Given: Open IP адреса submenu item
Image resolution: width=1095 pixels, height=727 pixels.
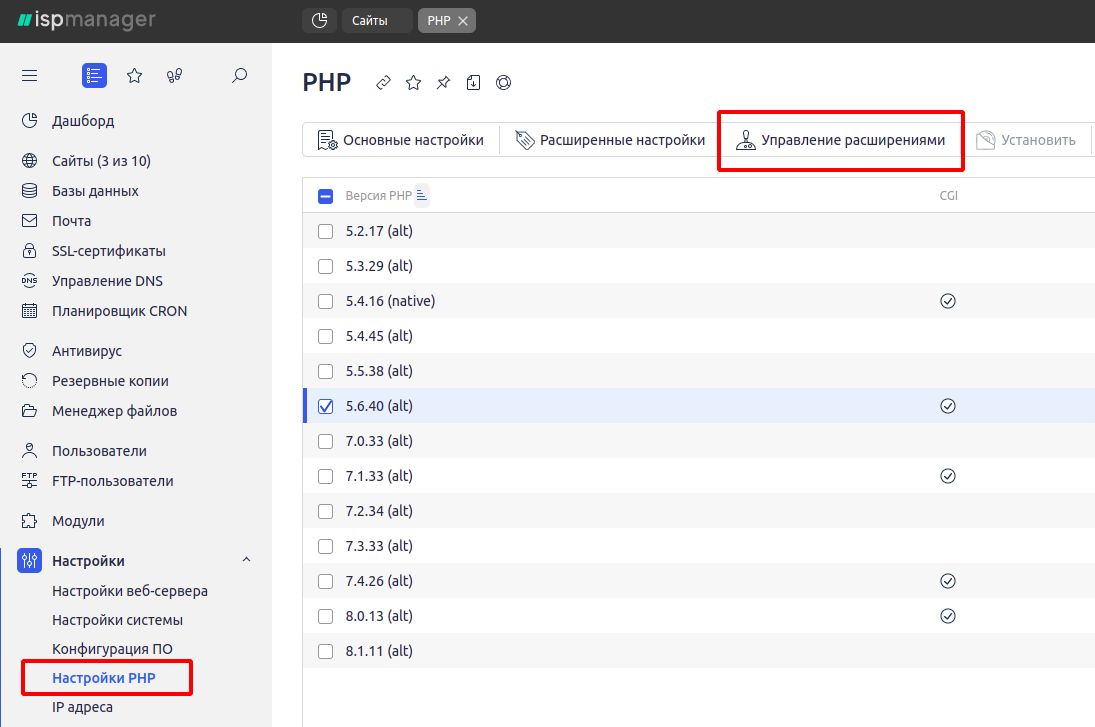Looking at the screenshot, I should pyautogui.click(x=82, y=707).
